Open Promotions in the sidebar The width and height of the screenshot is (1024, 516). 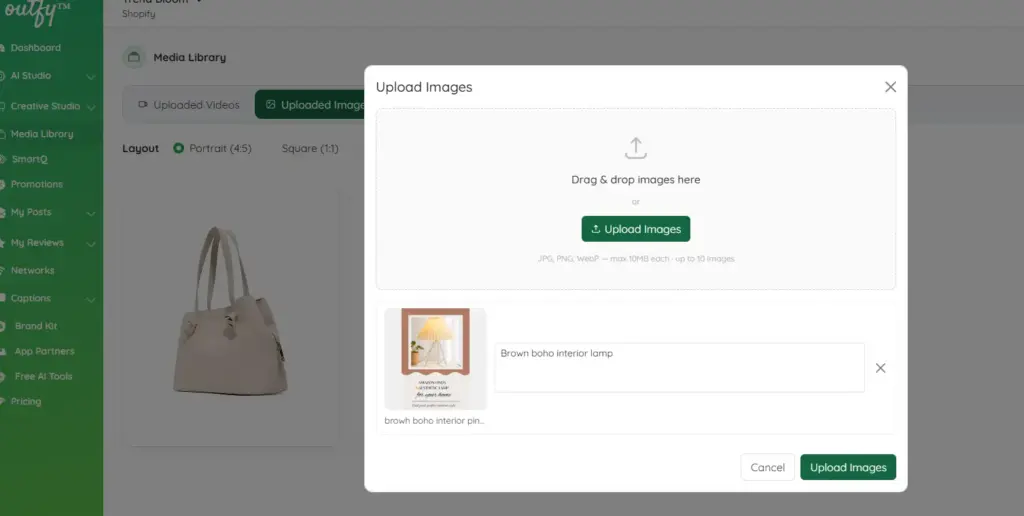(37, 184)
